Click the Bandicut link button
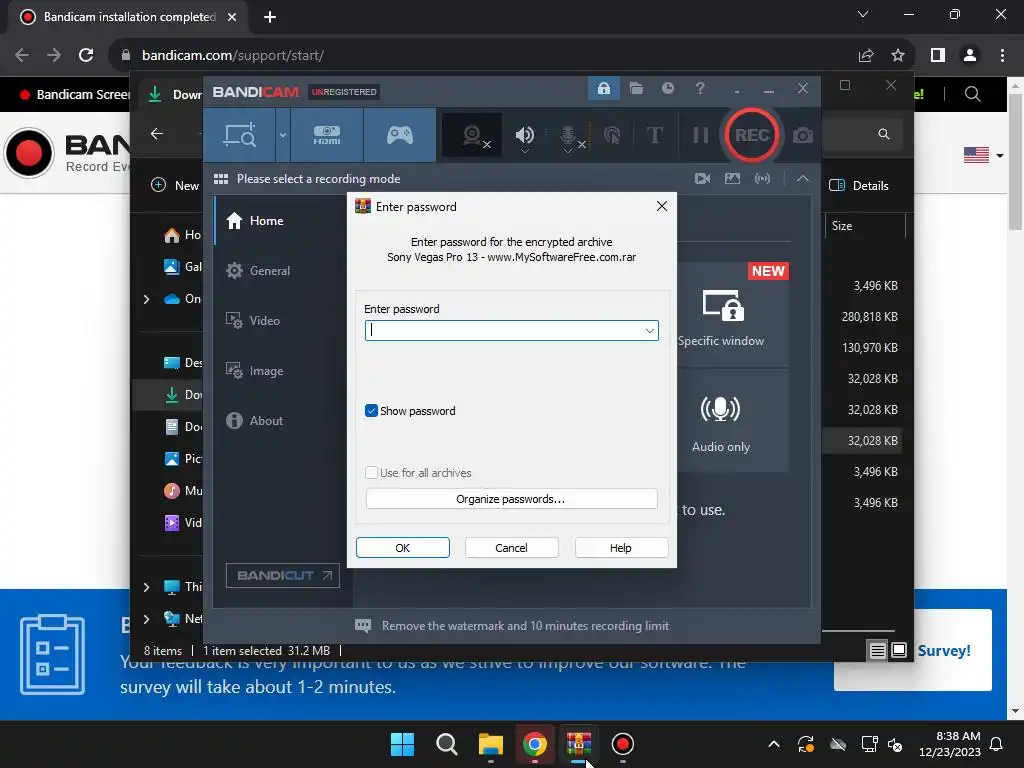The width and height of the screenshot is (1024, 768). (283, 575)
